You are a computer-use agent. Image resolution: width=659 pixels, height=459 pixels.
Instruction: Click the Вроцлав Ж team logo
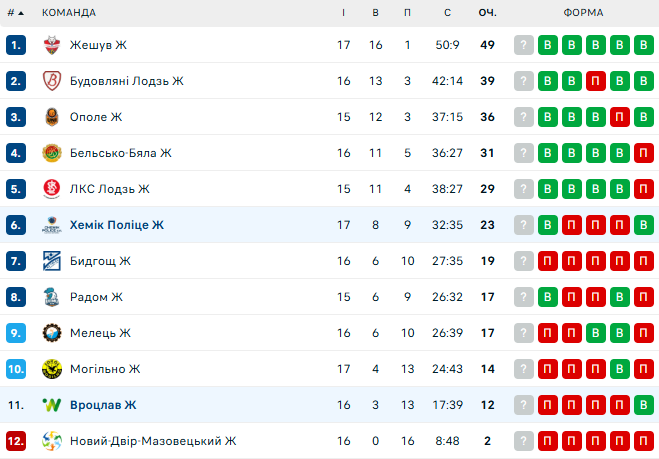pyautogui.click(x=52, y=405)
